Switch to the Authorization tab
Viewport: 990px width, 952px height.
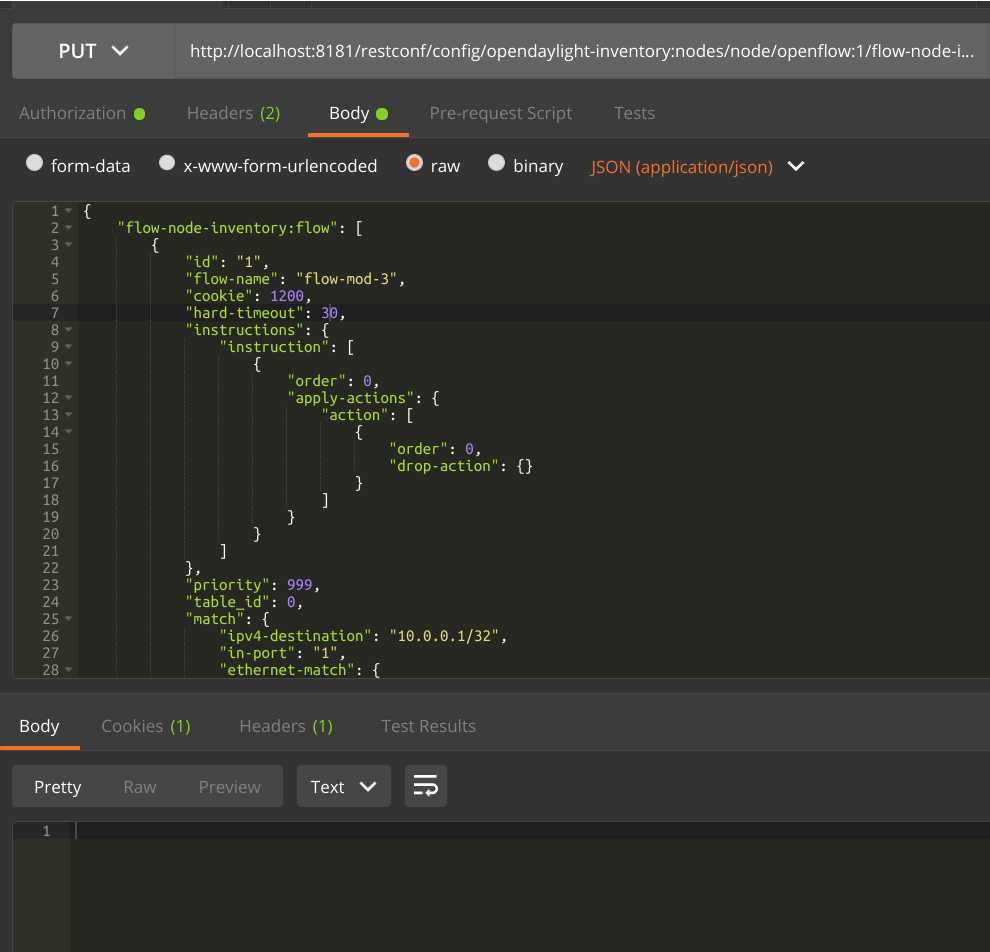point(82,114)
